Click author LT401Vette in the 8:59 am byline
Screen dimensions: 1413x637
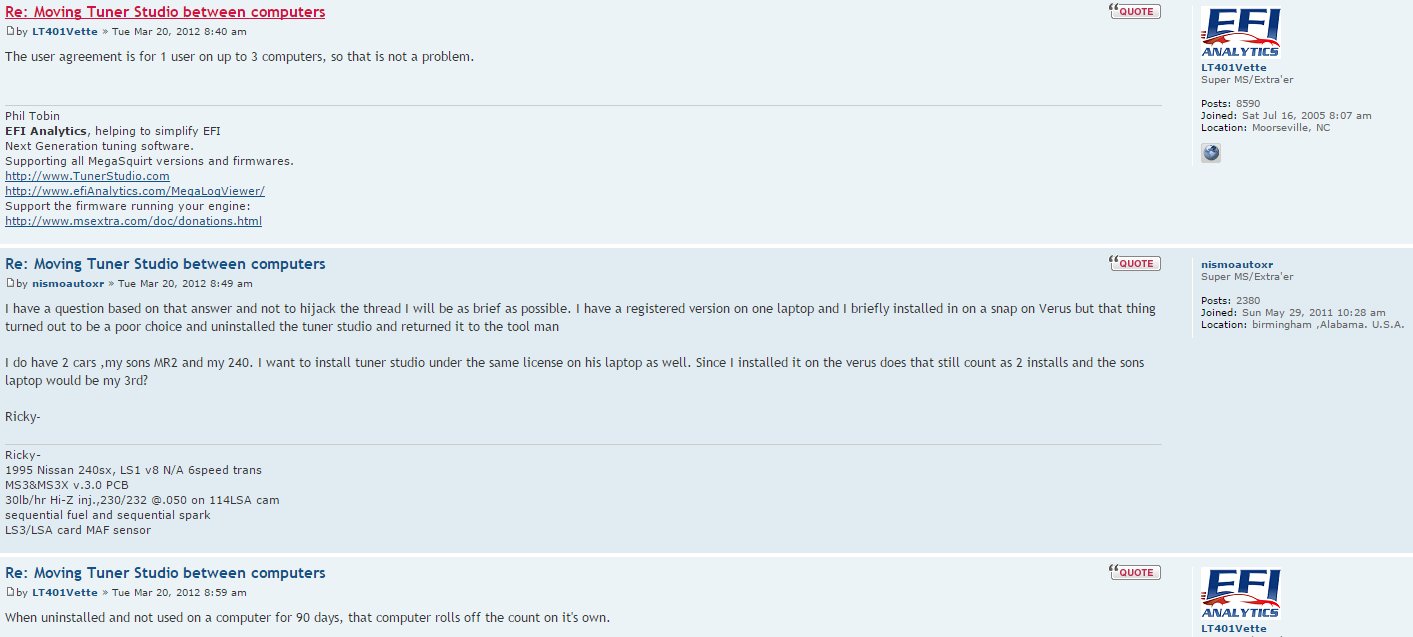65,593
